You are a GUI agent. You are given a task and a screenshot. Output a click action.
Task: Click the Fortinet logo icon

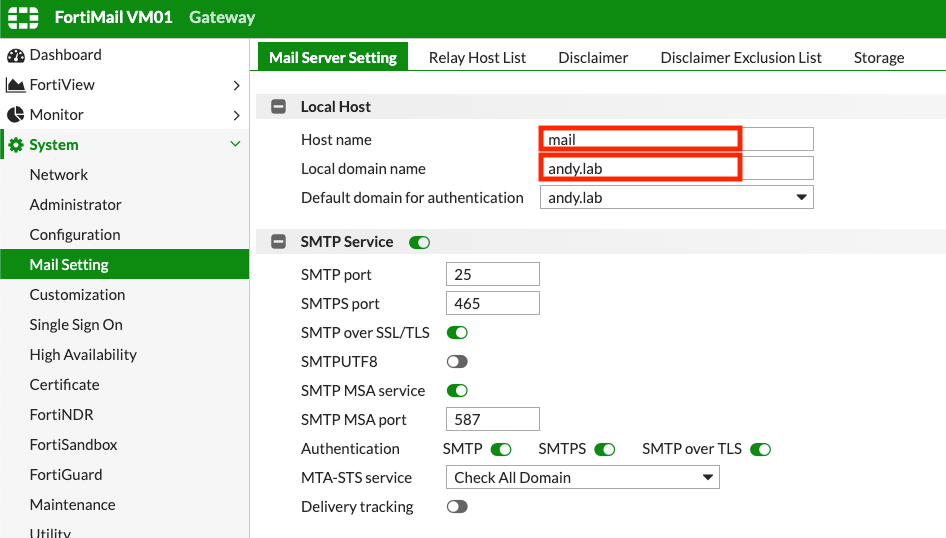[23, 17]
